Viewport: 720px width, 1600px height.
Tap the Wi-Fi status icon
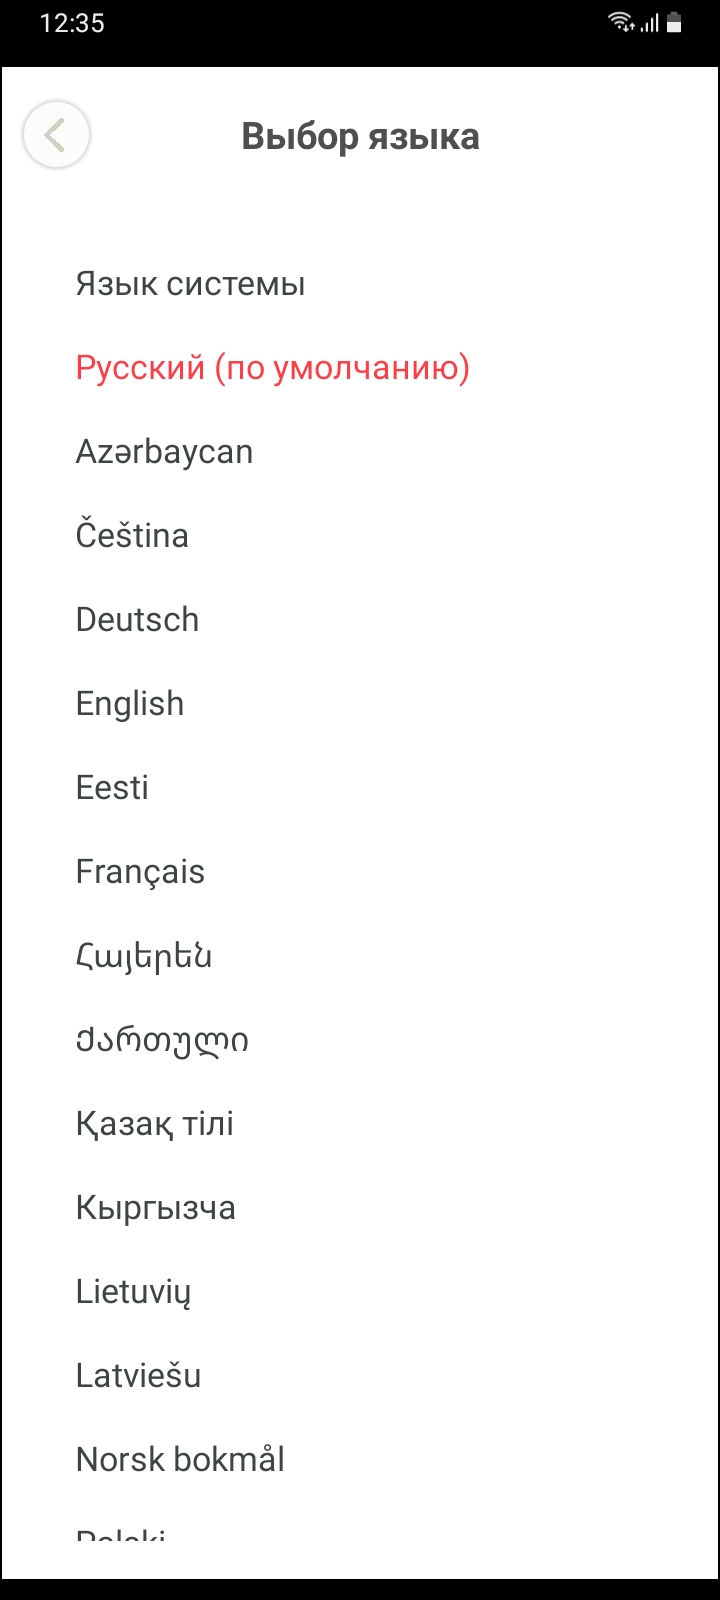click(x=621, y=22)
